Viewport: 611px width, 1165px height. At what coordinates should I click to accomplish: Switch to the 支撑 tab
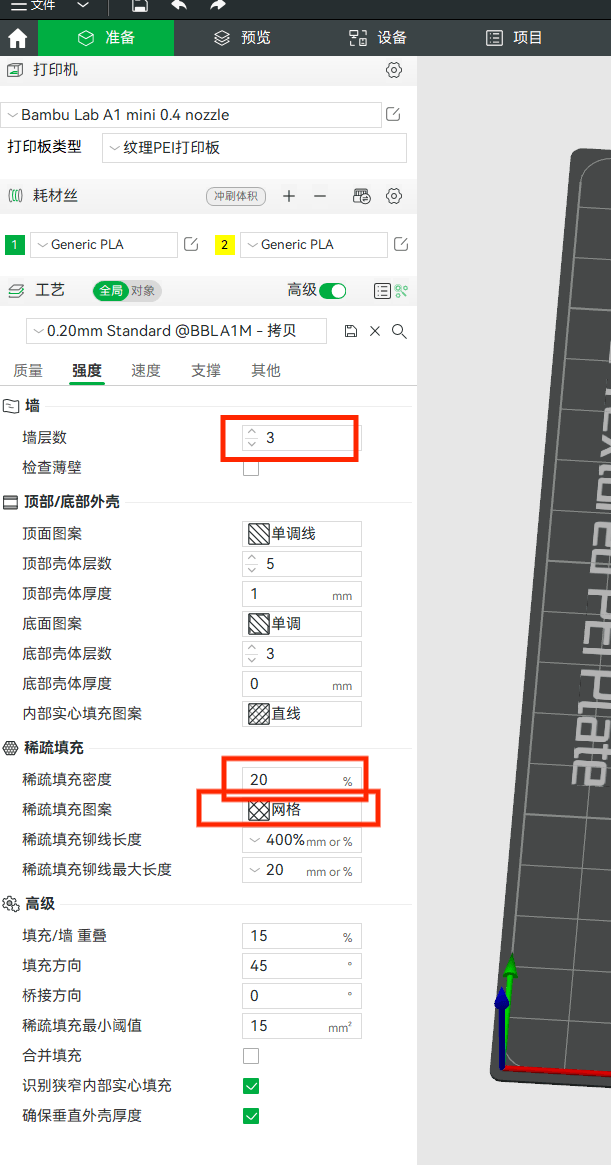[206, 371]
